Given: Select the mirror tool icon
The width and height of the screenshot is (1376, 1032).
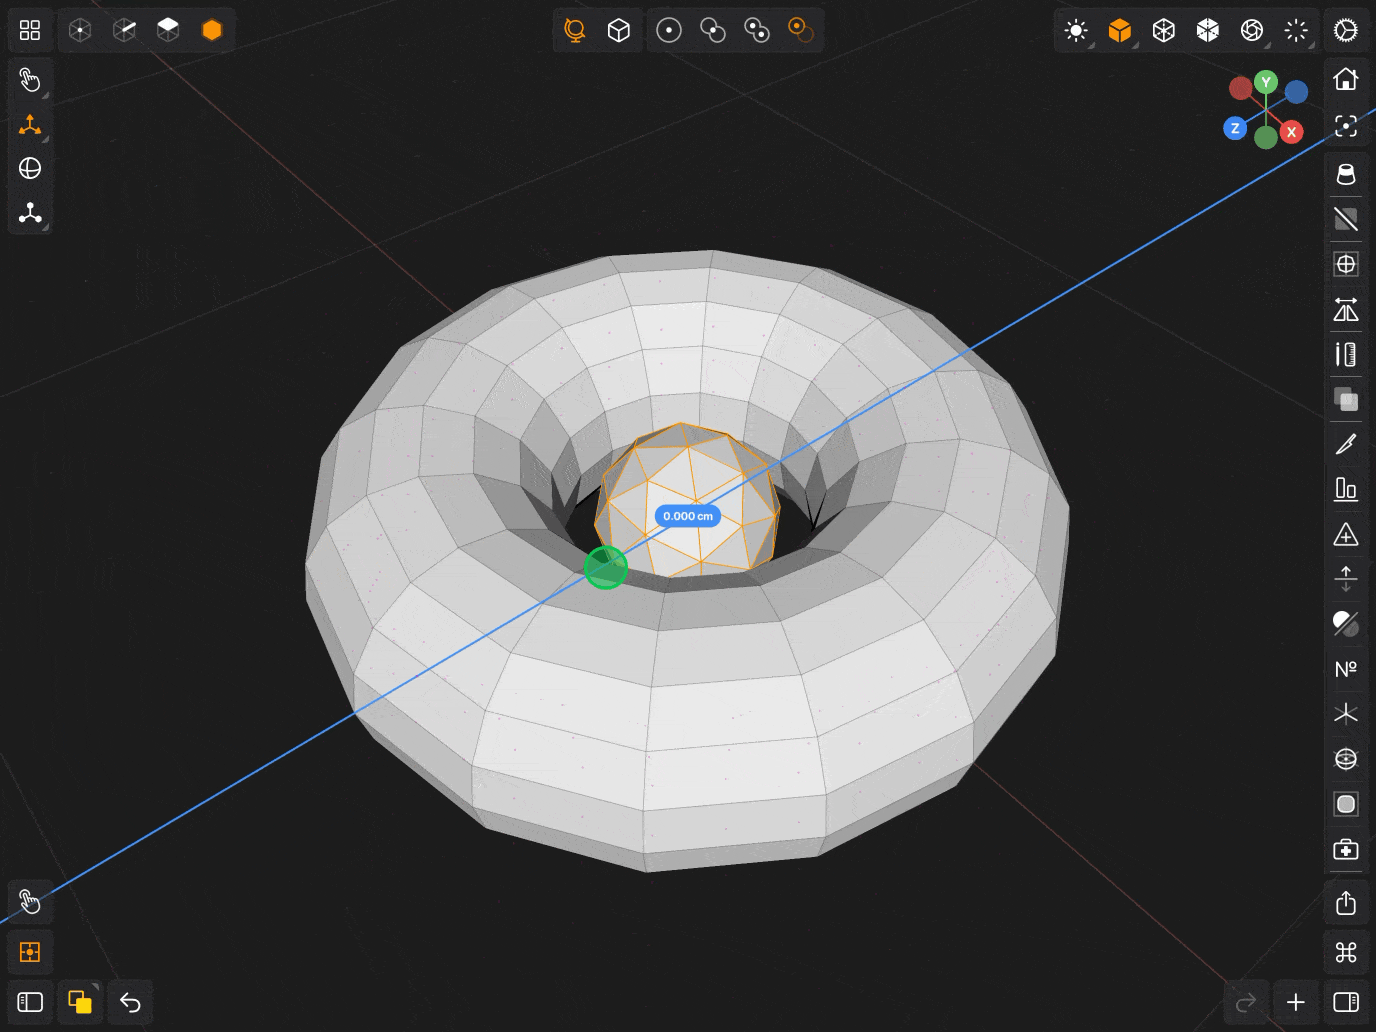Looking at the screenshot, I should (1346, 310).
